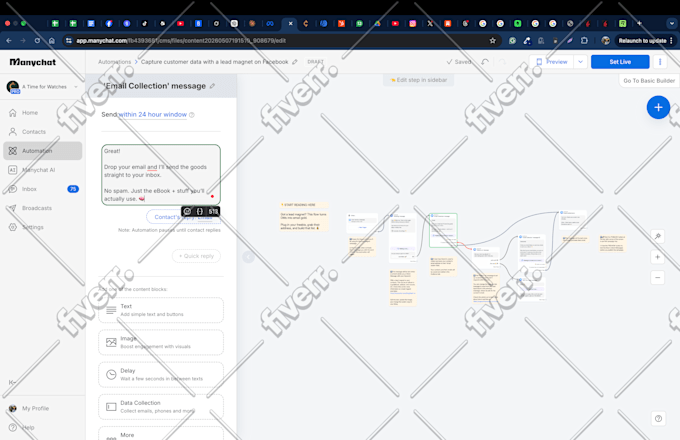Add a Quick reply
680x440 pixels.
196,256
